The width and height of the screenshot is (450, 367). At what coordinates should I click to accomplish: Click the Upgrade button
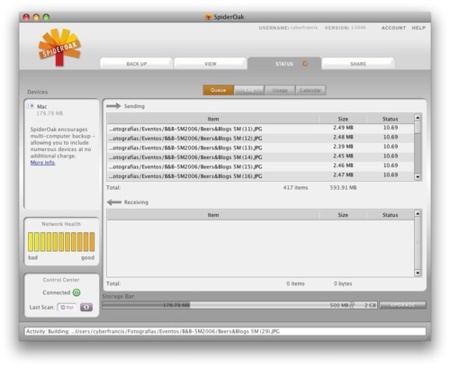(x=403, y=305)
